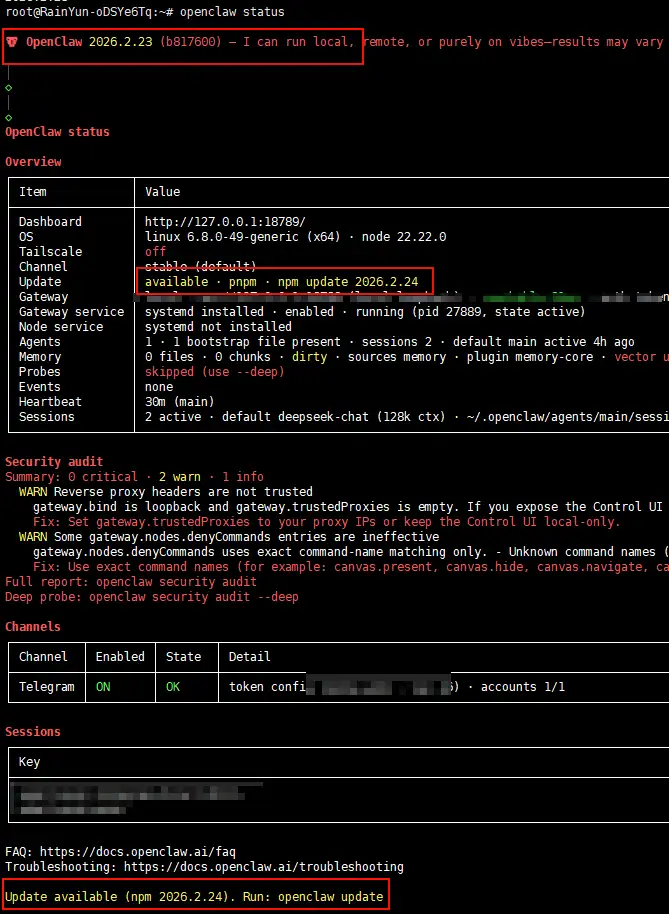Click the Probes 'skipped (use --deep)' value
This screenshot has height=914, width=669.
(x=214, y=372)
